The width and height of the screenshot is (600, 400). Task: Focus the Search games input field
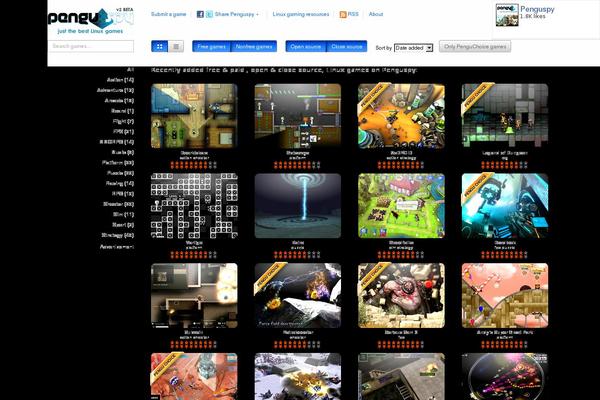pyautogui.click(x=91, y=46)
